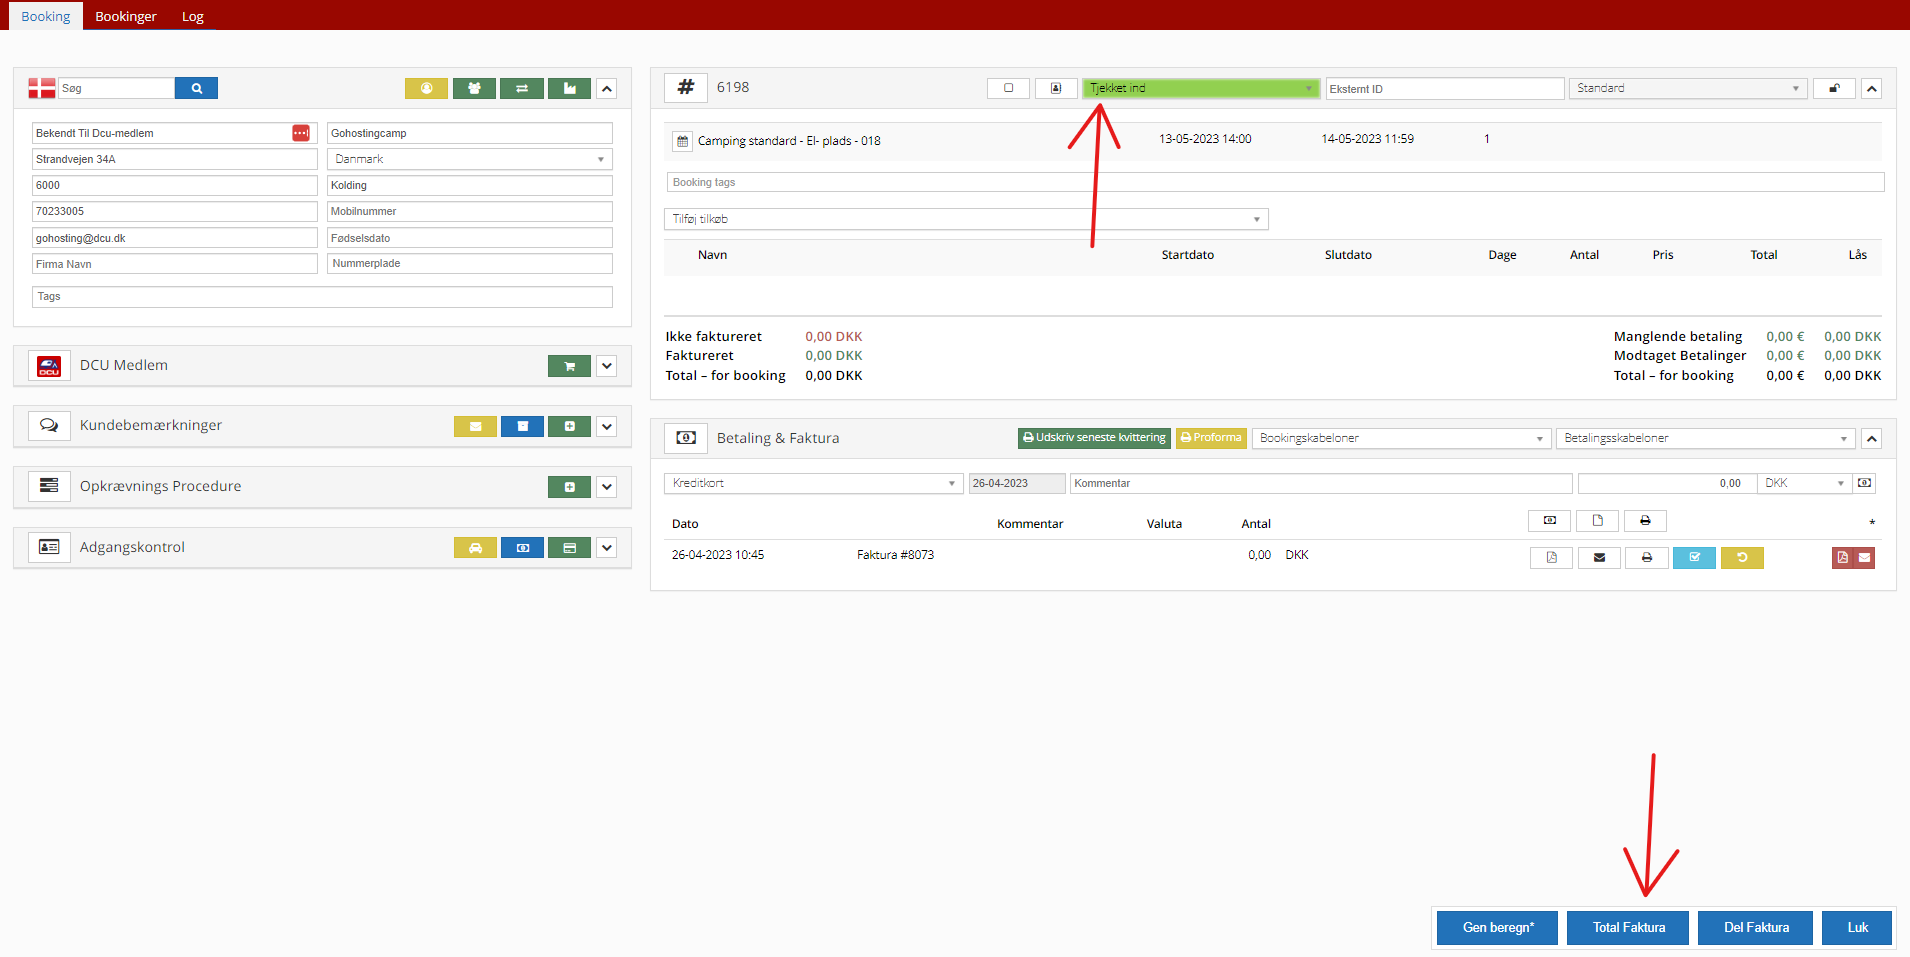Click the green shopping cart icon in DCU Medlem
The image size is (1910, 957).
click(x=569, y=366)
